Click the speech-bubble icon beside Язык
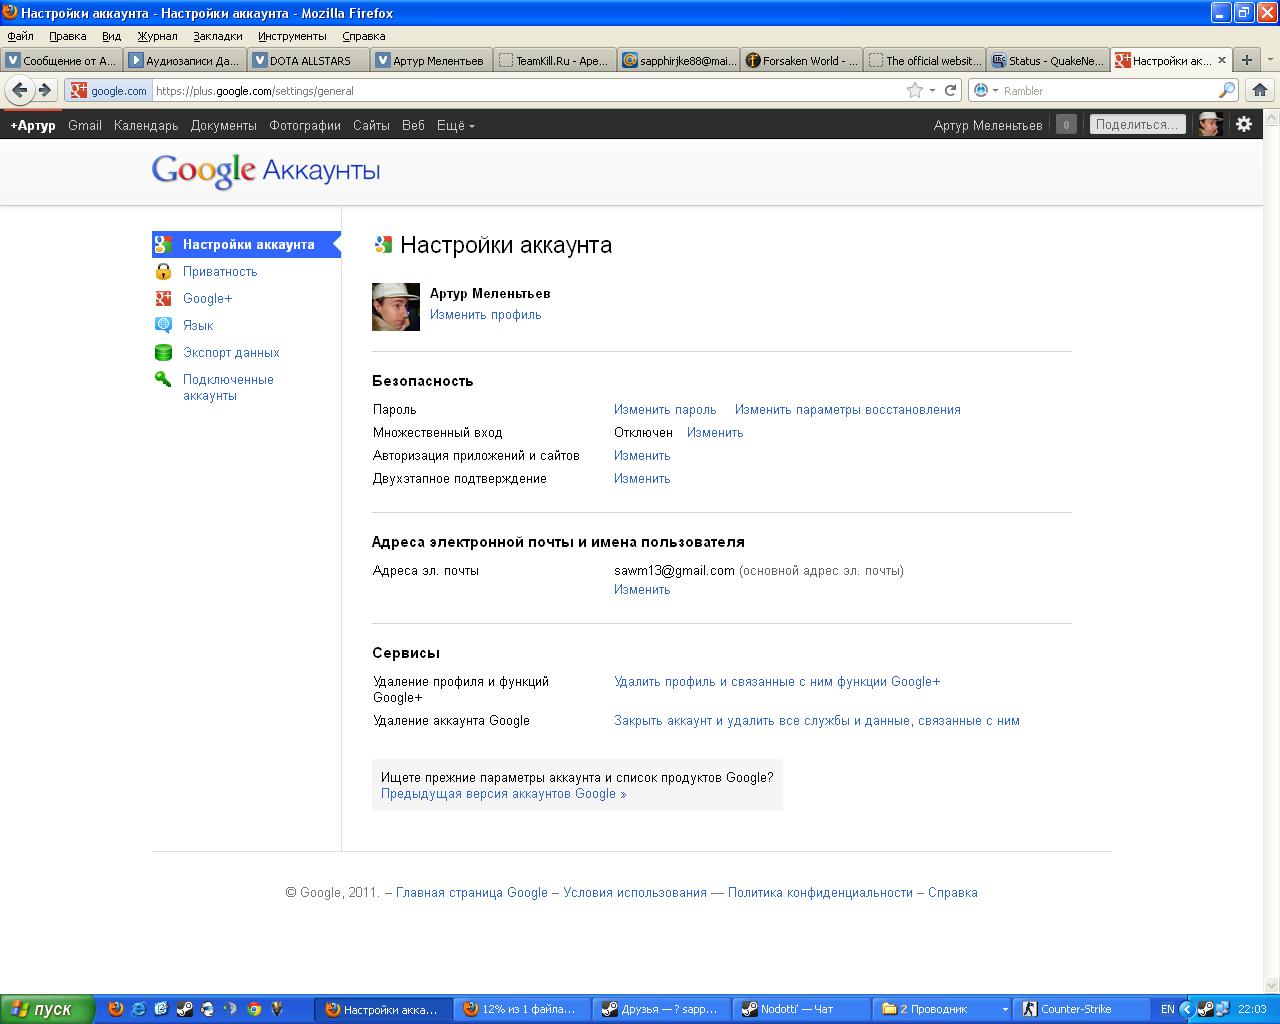 coord(163,325)
